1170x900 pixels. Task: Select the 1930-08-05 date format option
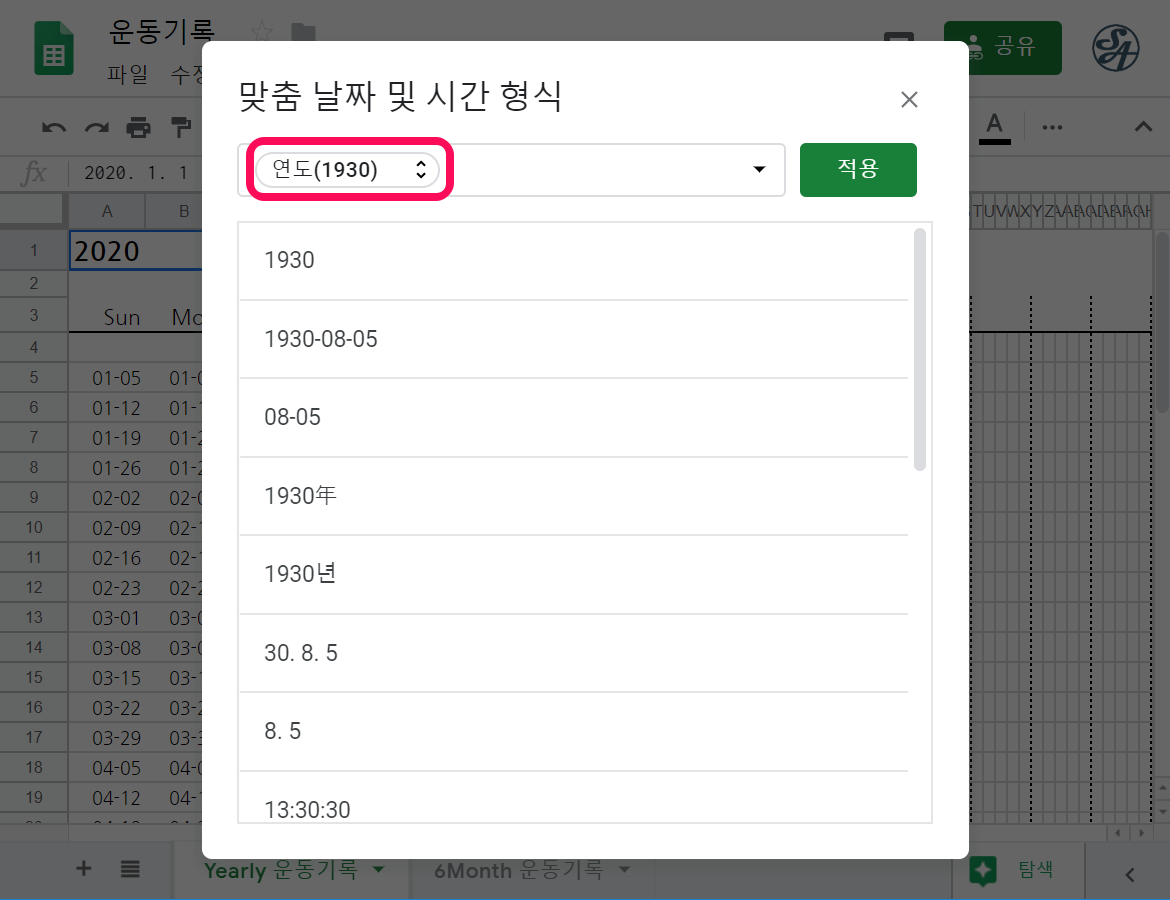(321, 339)
